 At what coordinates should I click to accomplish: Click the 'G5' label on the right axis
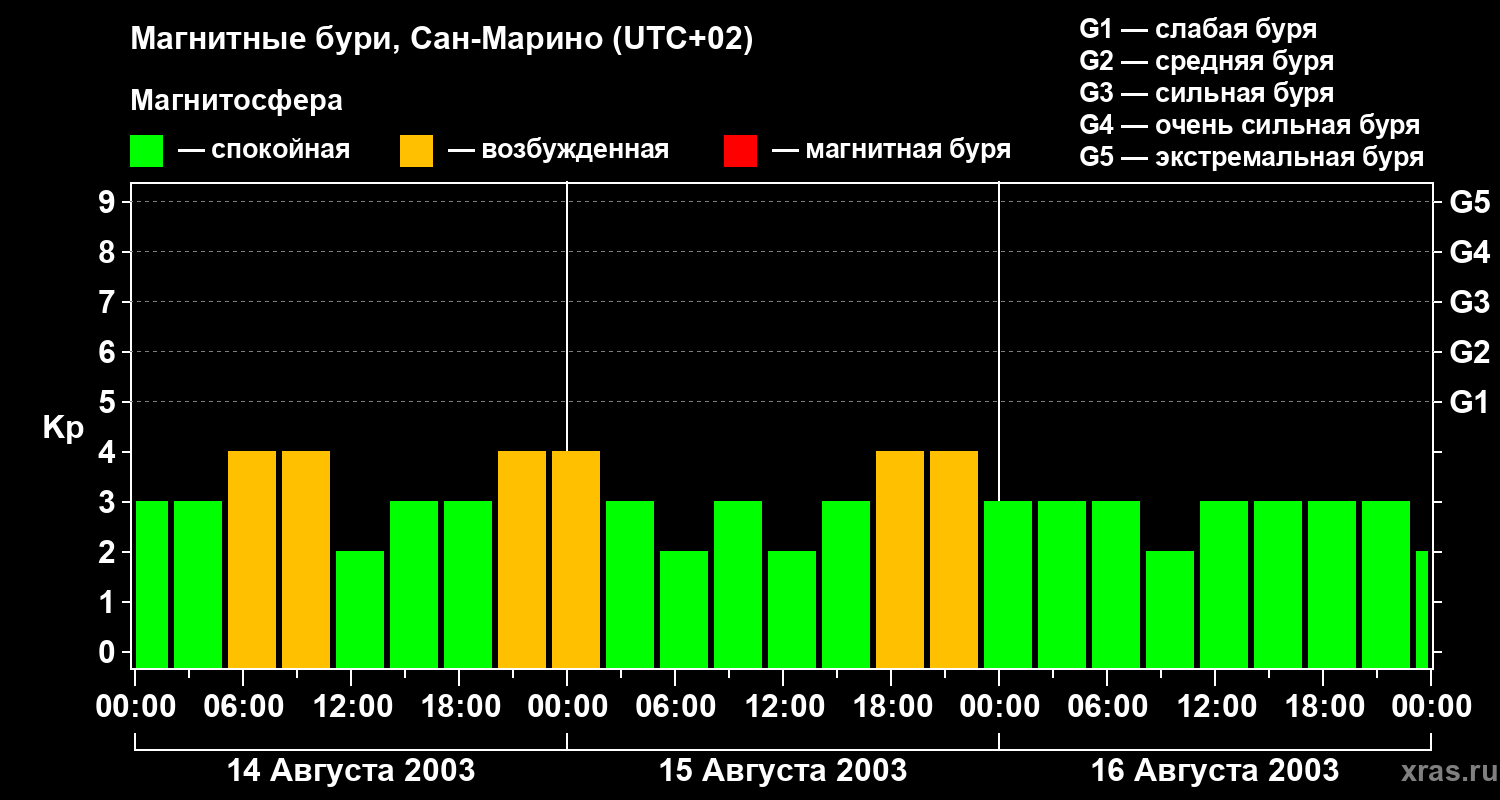pos(1470,202)
